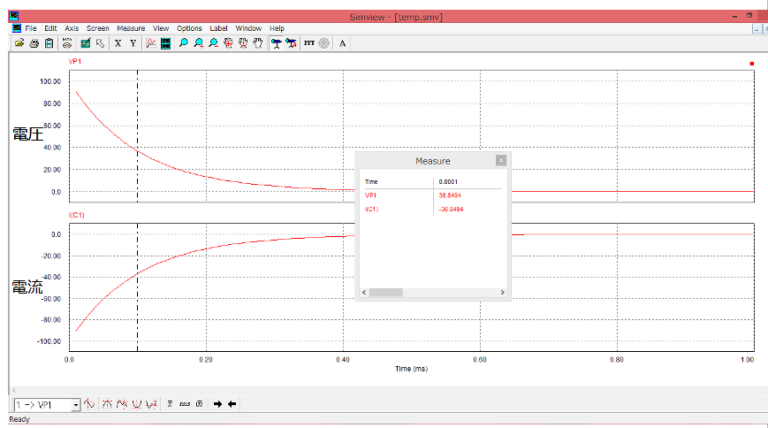This screenshot has width=768, height=428.
Task: Click the first magnifier zoom icon
Action: click(183, 43)
